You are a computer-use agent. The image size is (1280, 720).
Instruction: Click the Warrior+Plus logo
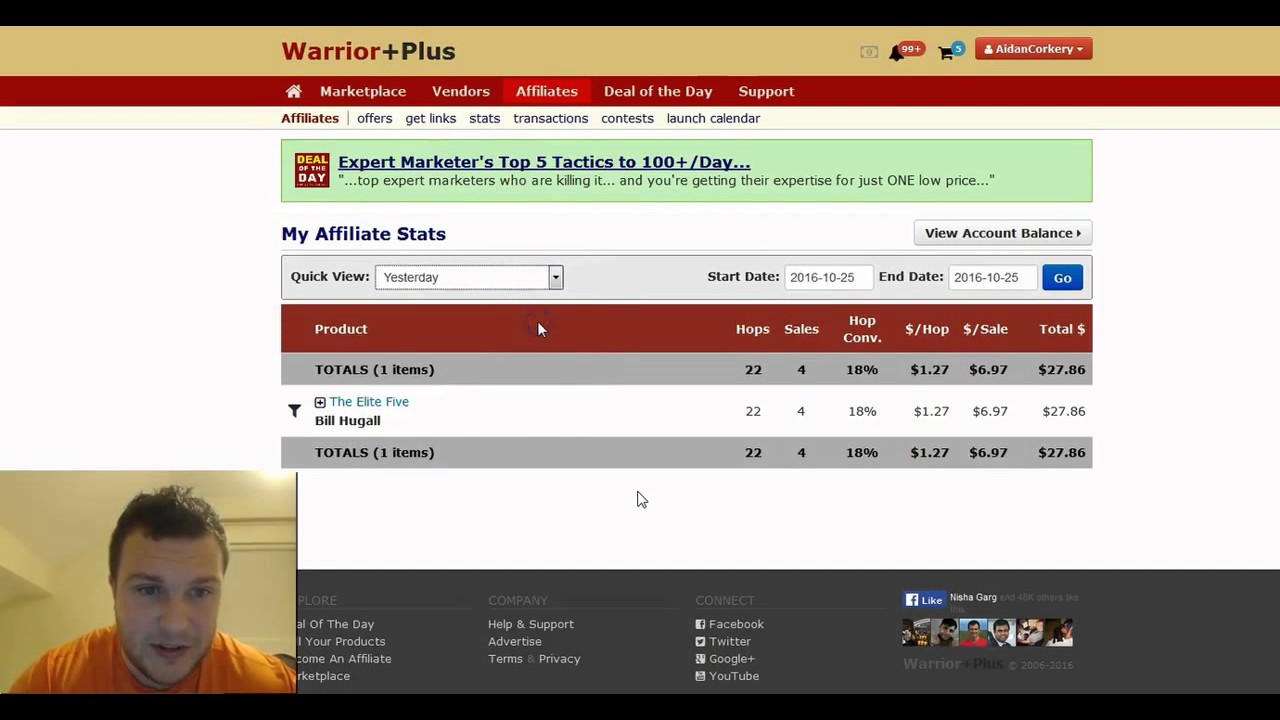pos(368,51)
